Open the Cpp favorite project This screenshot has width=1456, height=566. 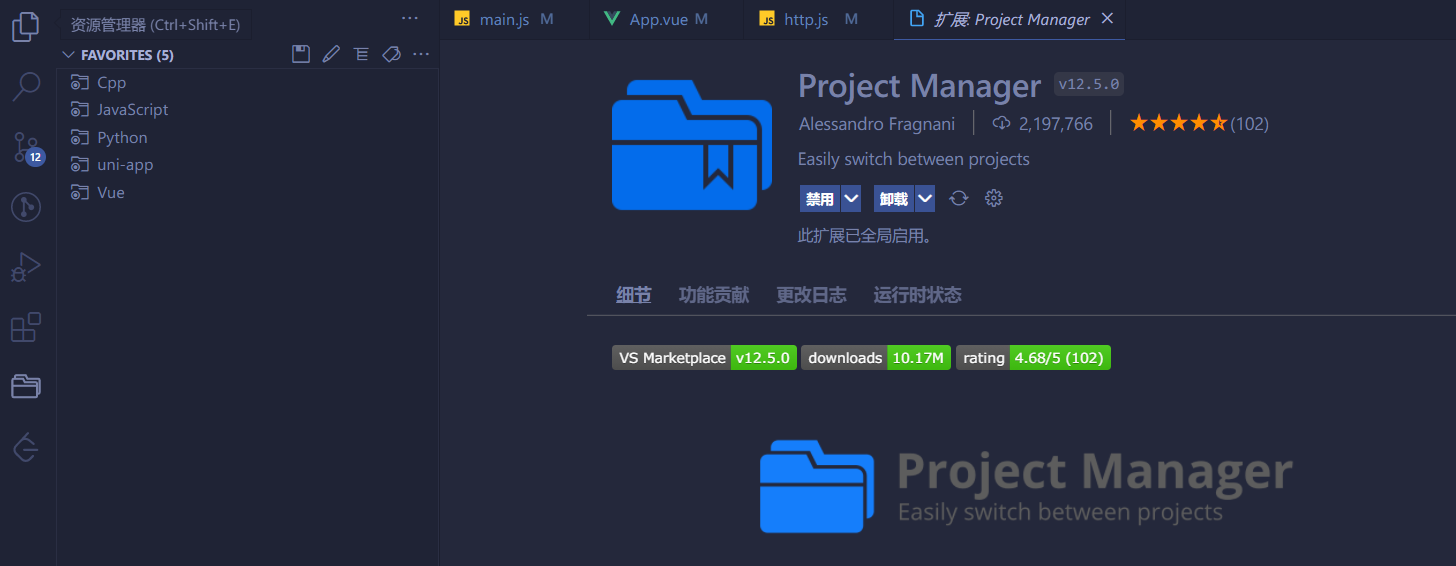(x=247, y=82)
